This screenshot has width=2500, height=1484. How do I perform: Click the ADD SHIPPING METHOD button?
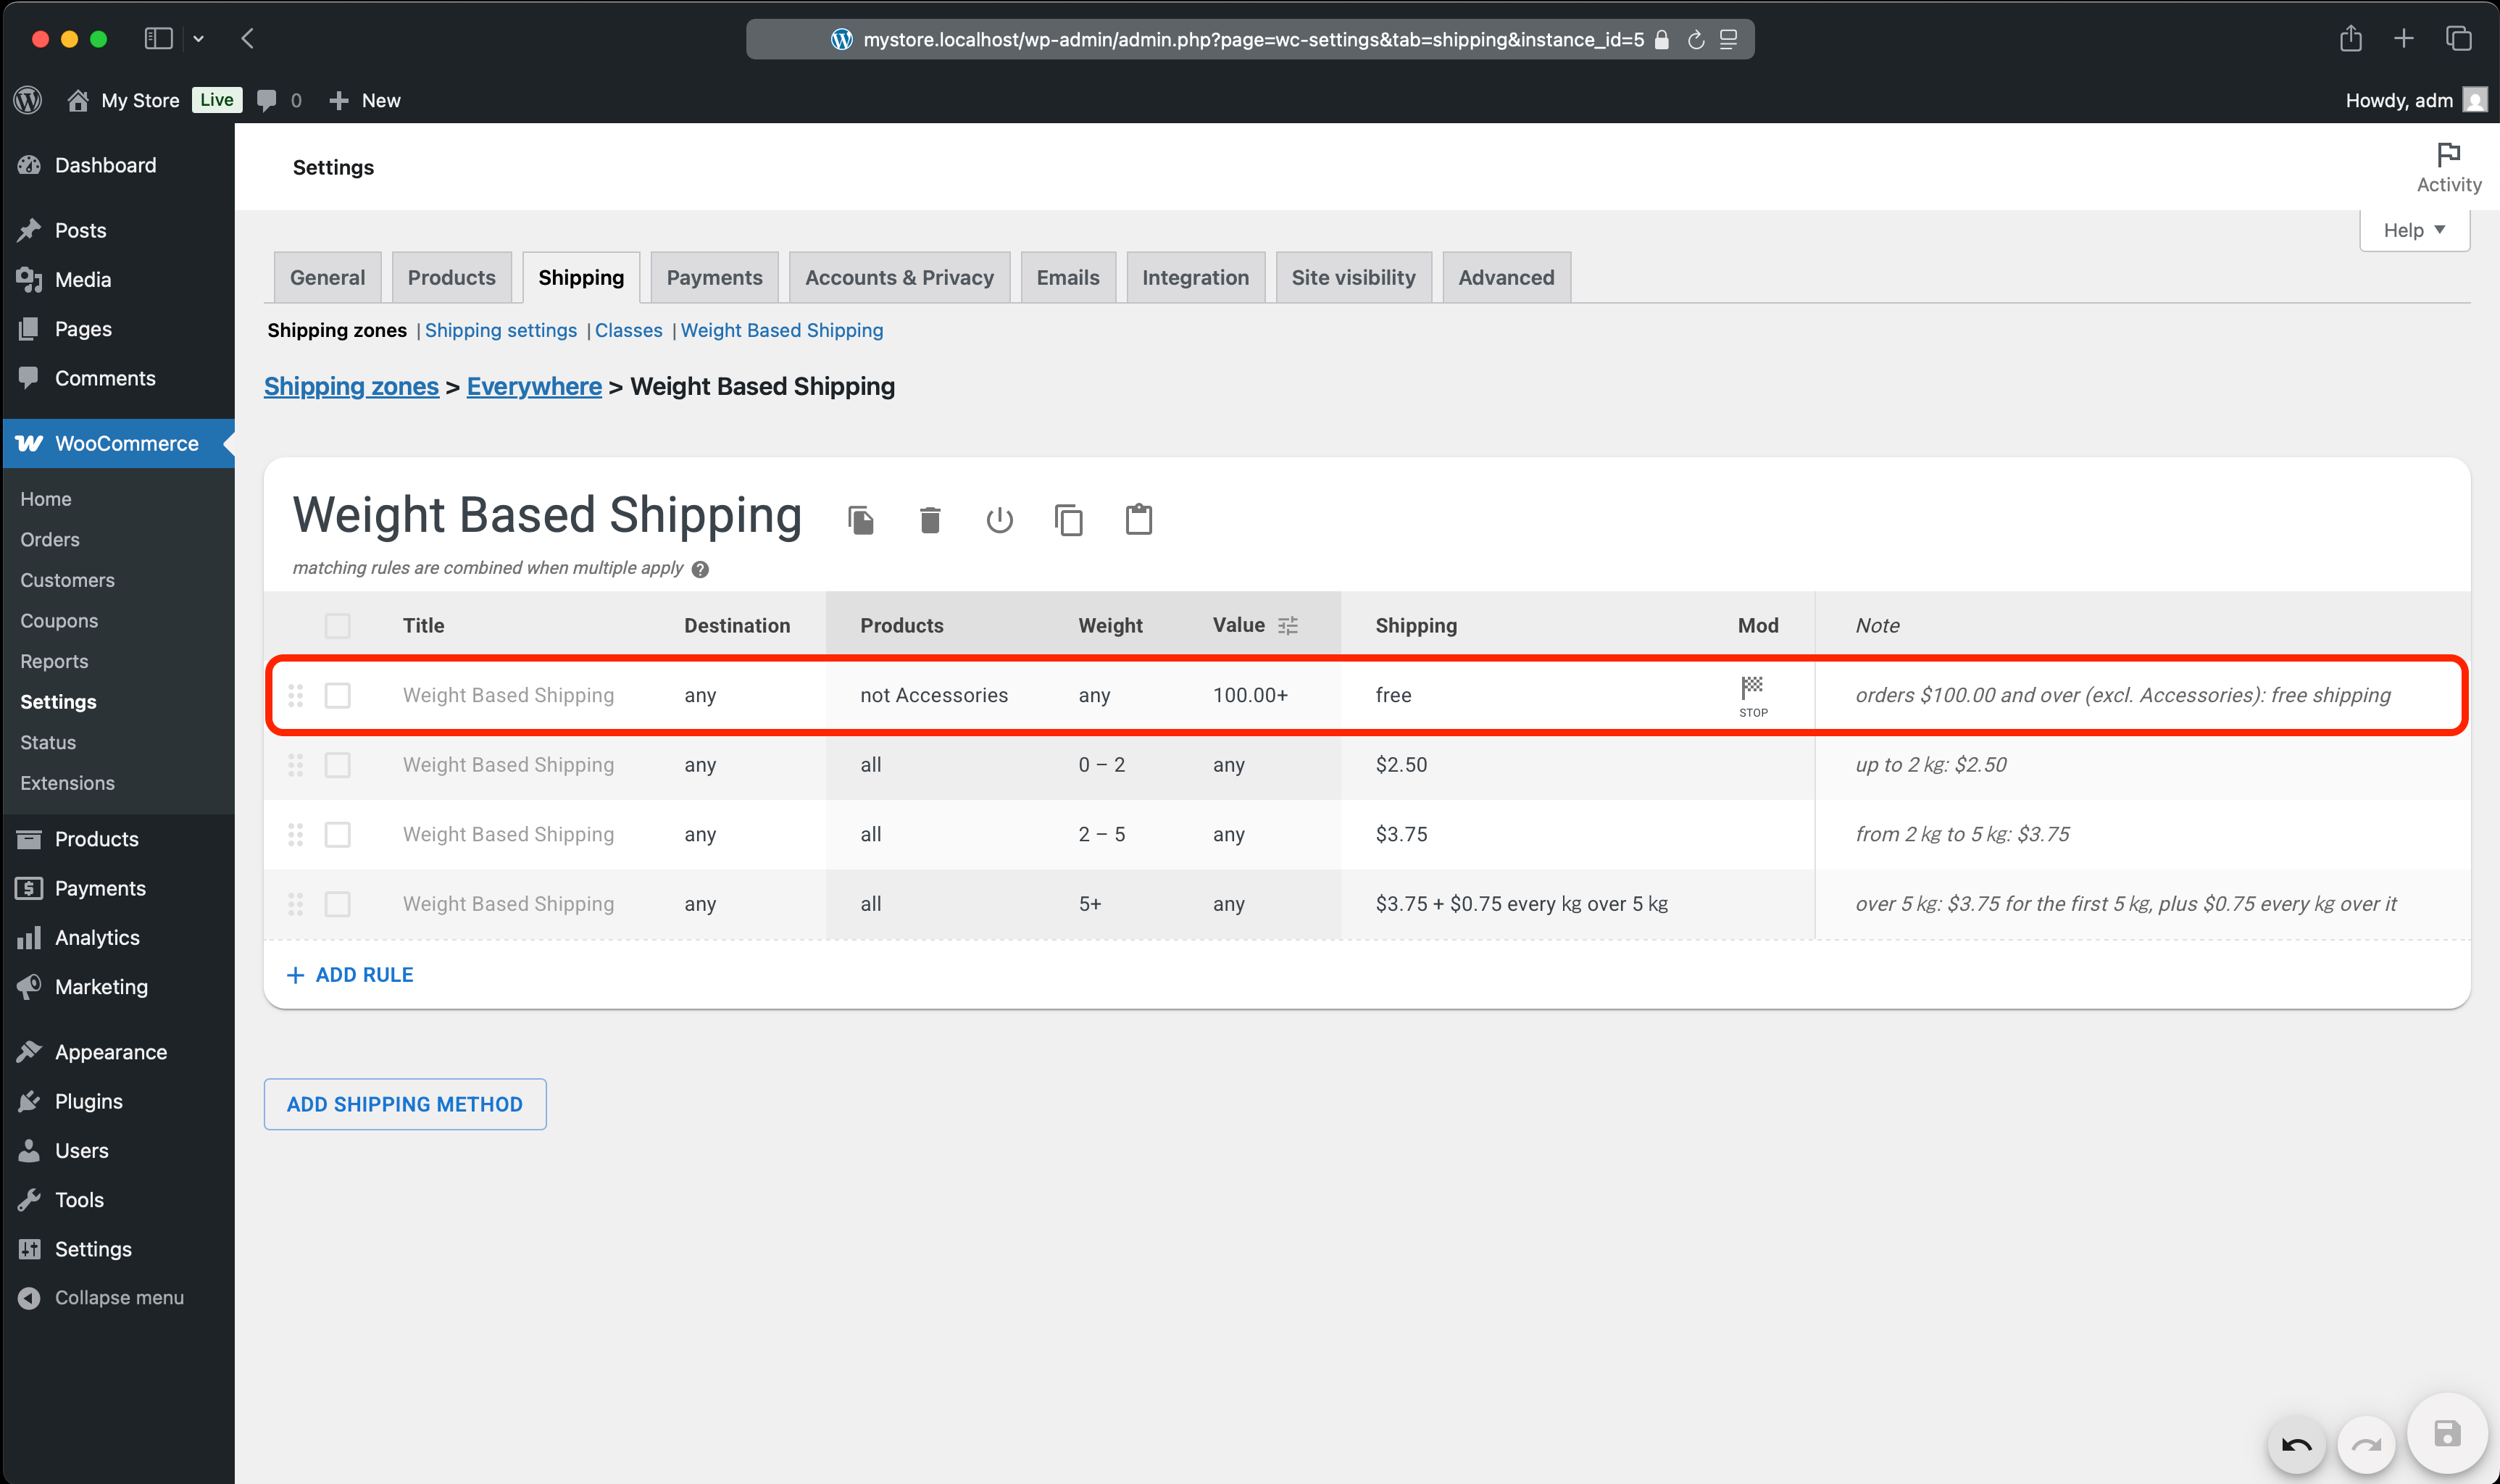(404, 1104)
